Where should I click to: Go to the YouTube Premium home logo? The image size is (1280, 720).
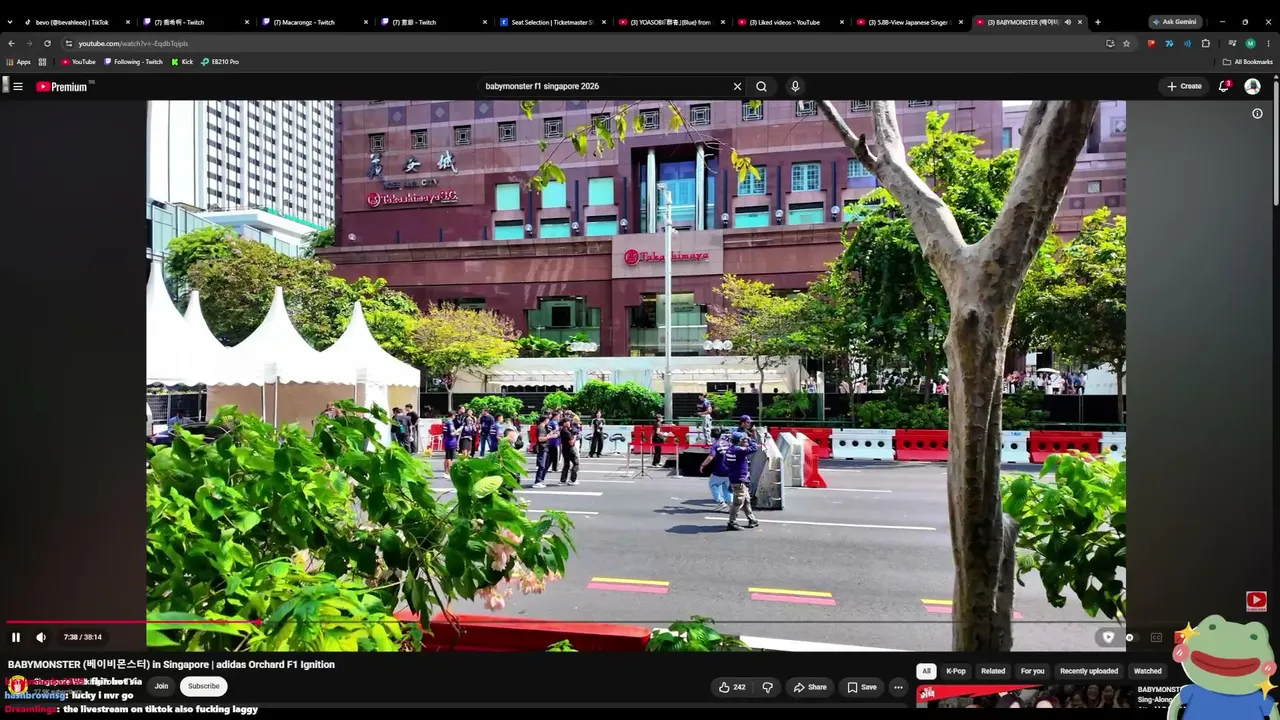pos(63,87)
